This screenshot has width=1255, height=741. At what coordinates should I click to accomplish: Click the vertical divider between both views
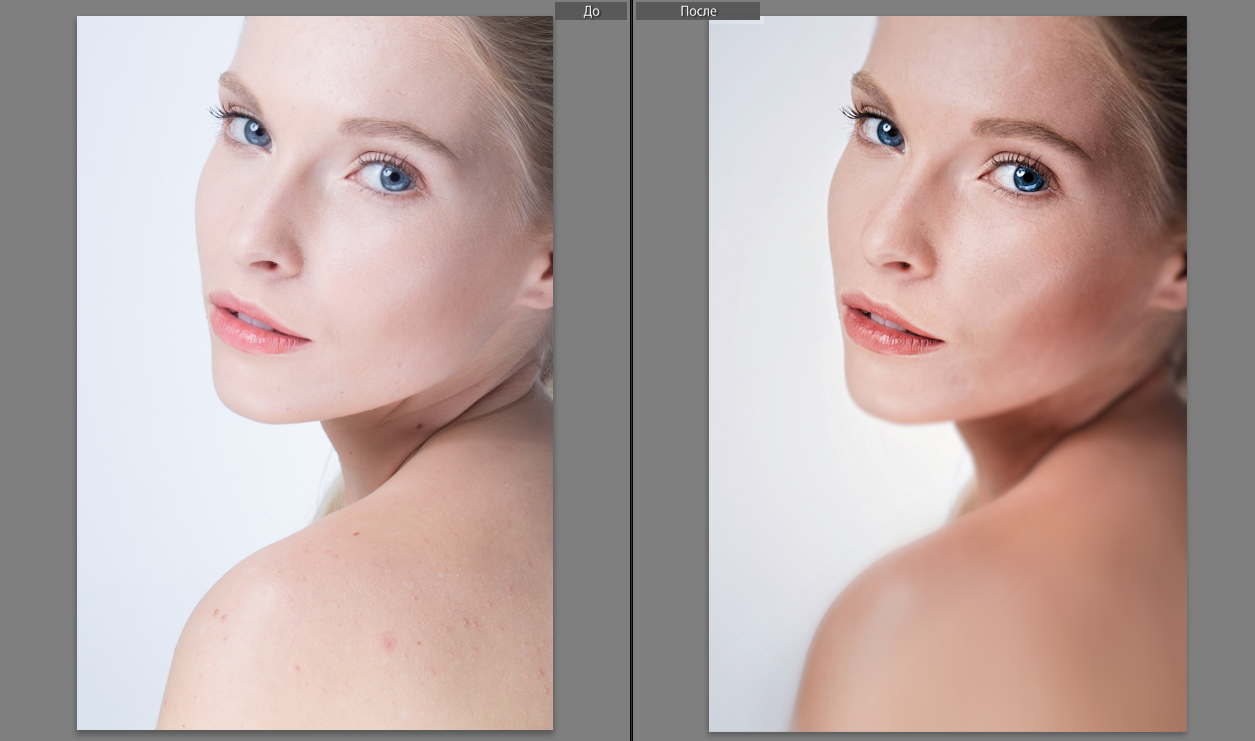[x=631, y=370]
